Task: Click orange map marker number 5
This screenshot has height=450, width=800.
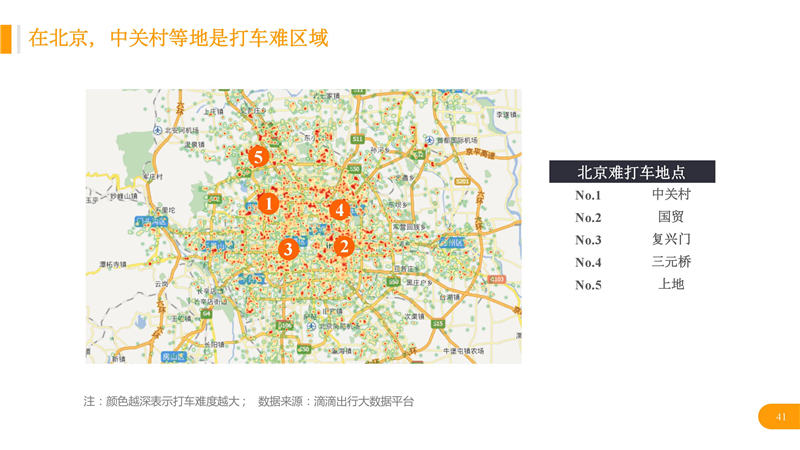Action: pyautogui.click(x=258, y=156)
